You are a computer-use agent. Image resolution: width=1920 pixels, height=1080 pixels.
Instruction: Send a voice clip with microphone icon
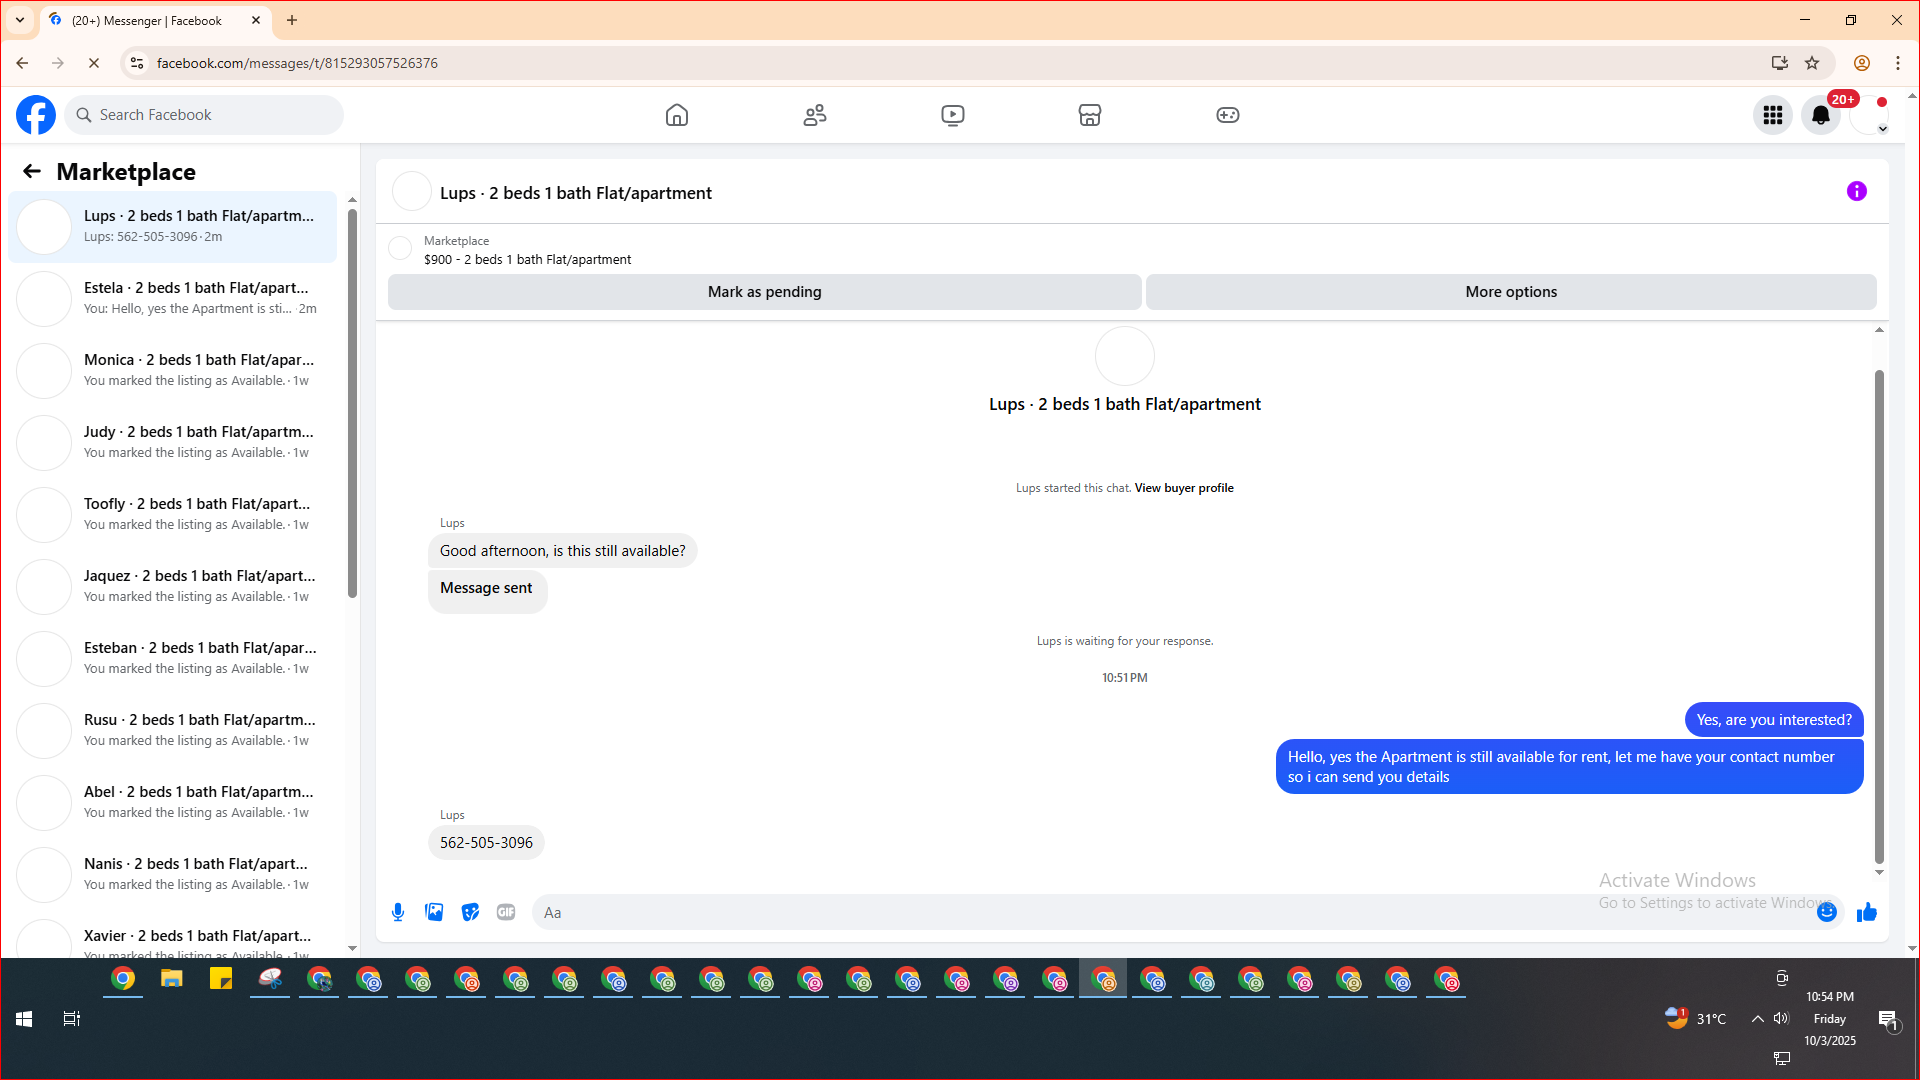coord(398,912)
